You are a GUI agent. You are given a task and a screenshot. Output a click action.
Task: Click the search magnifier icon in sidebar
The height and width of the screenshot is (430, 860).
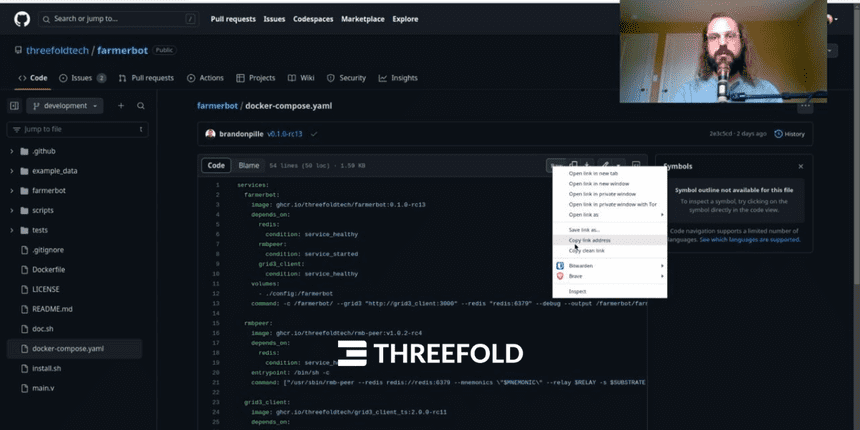141,106
